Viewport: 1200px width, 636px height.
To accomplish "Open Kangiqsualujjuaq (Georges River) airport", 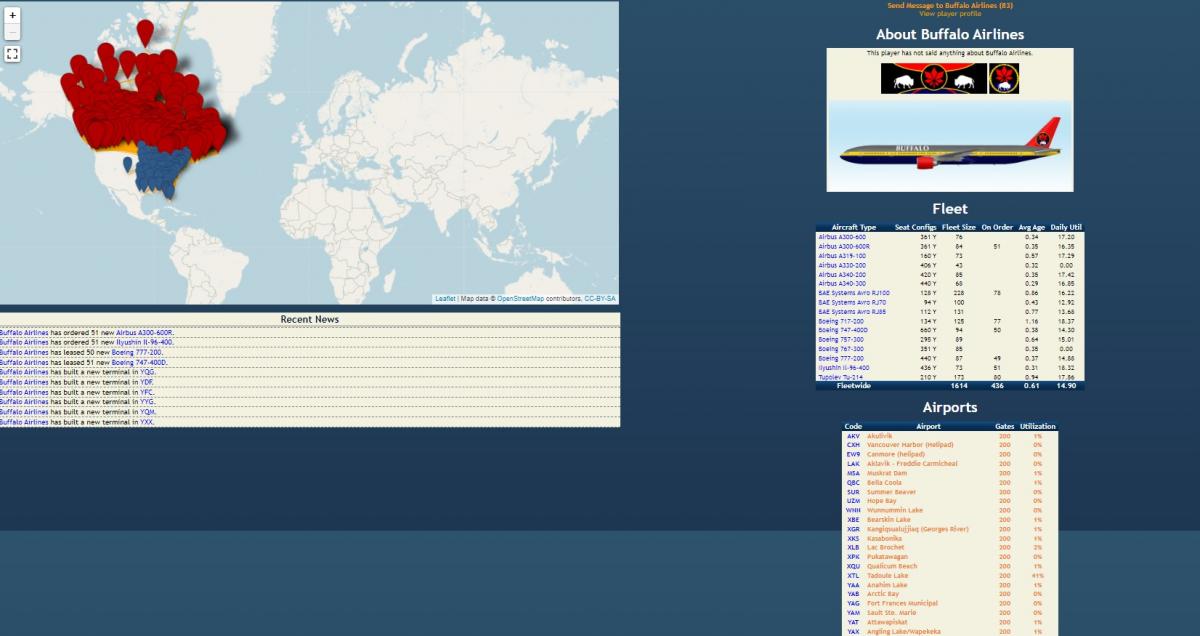I will 918,529.
